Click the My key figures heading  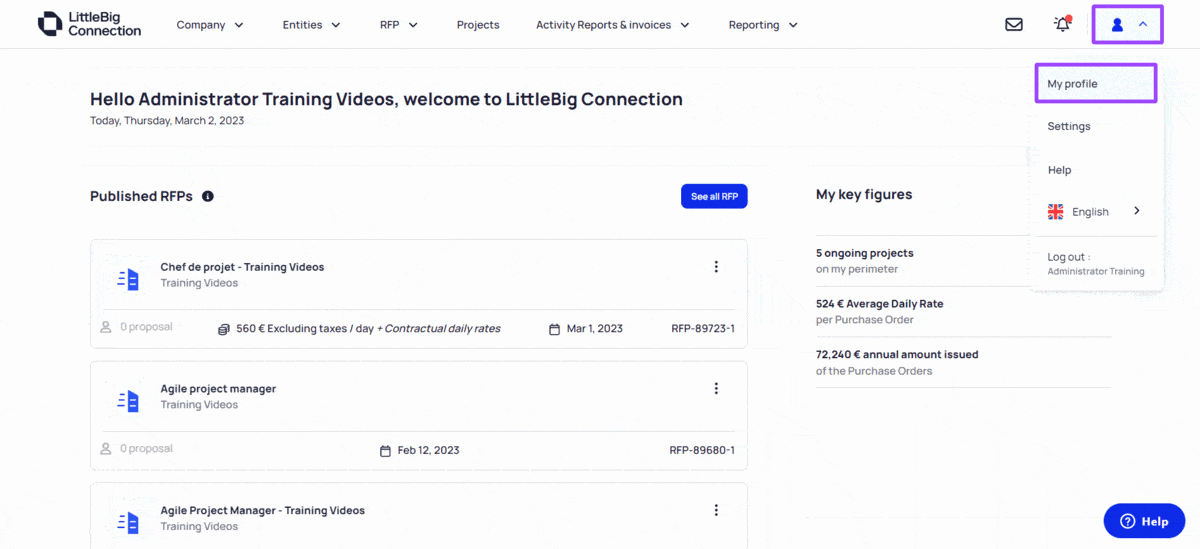click(864, 195)
